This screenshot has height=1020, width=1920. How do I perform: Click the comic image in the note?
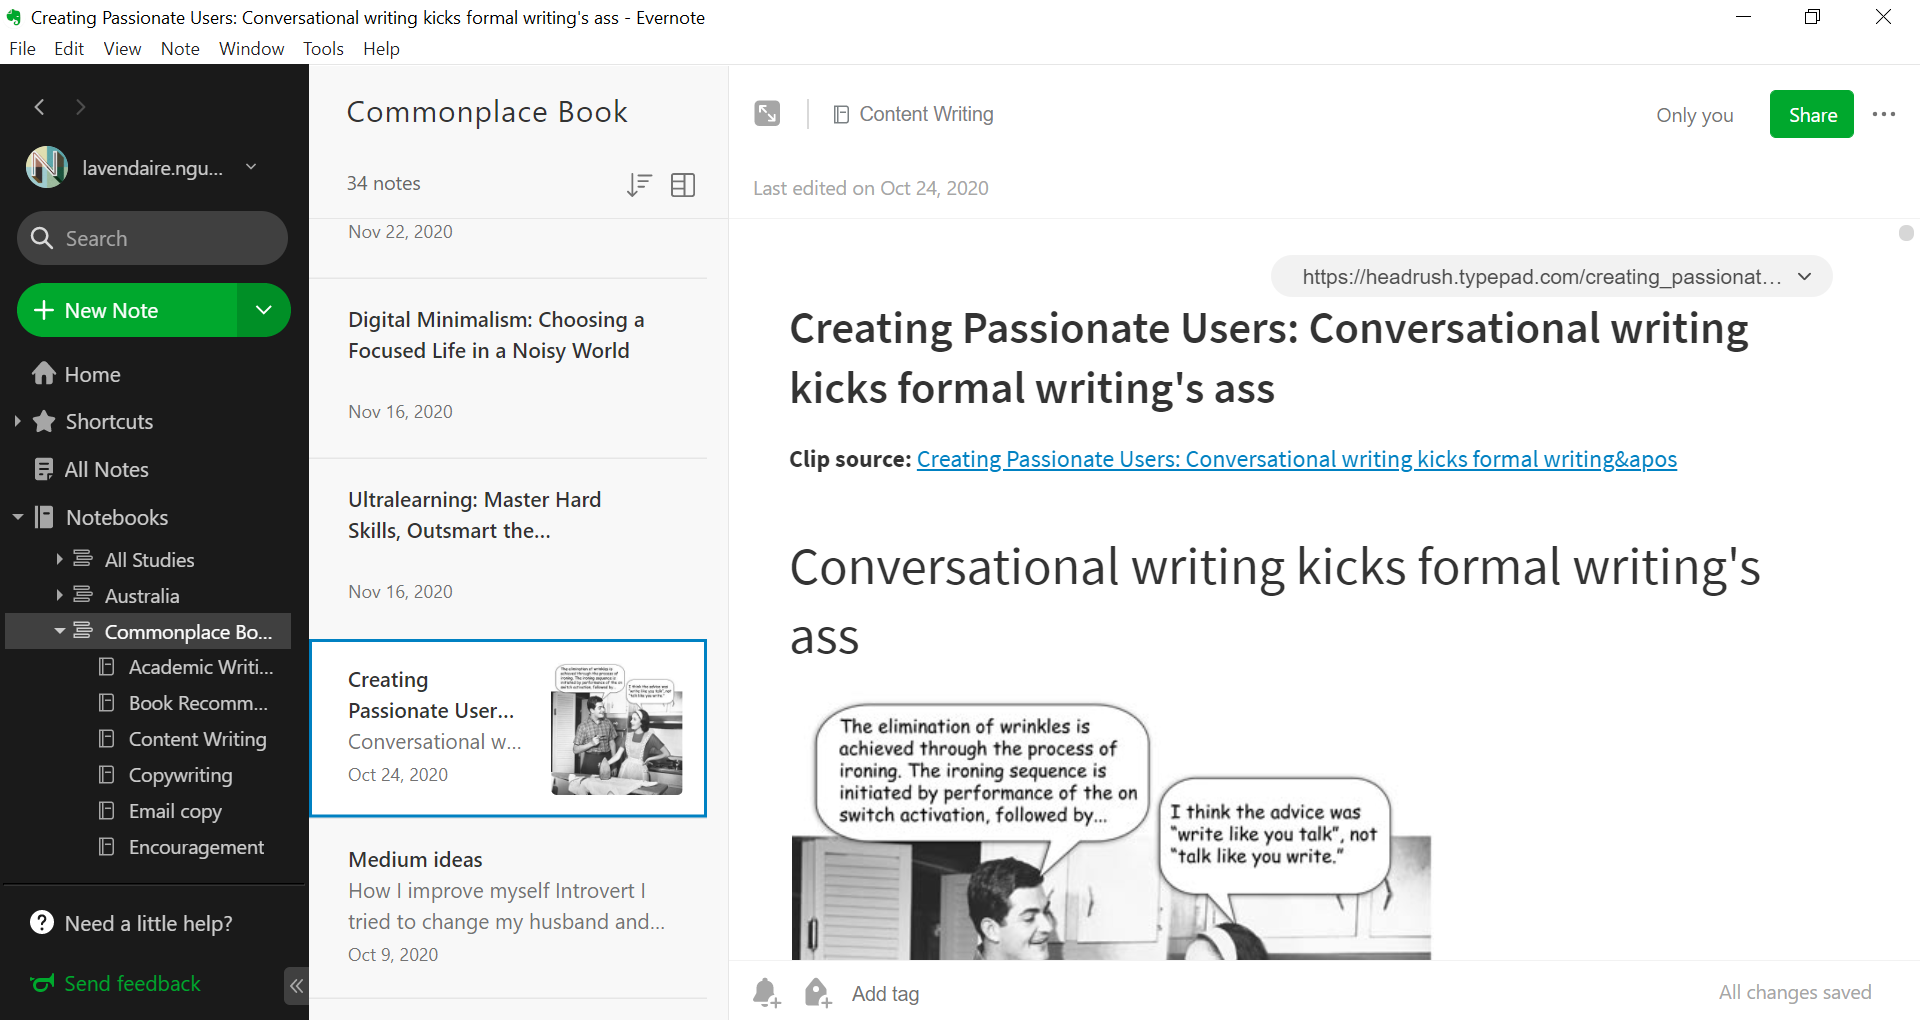1111,830
